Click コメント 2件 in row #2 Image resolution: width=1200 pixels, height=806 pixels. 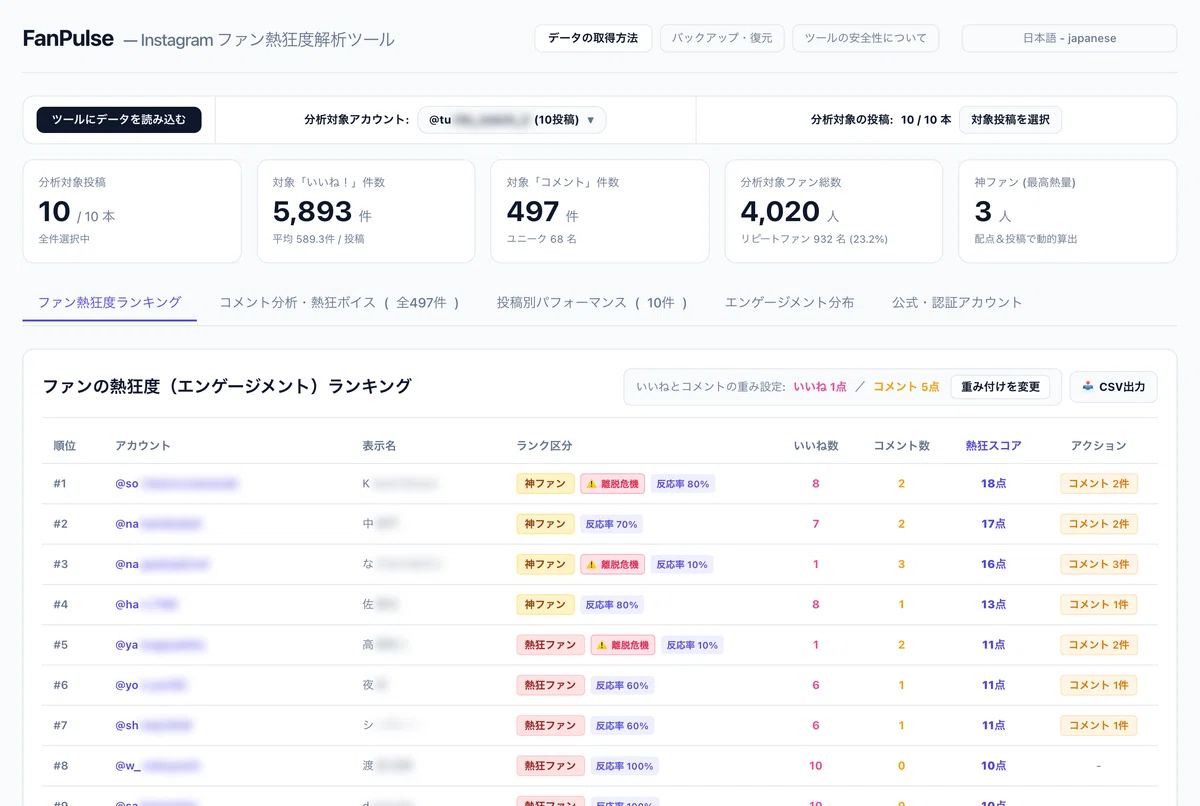1099,524
